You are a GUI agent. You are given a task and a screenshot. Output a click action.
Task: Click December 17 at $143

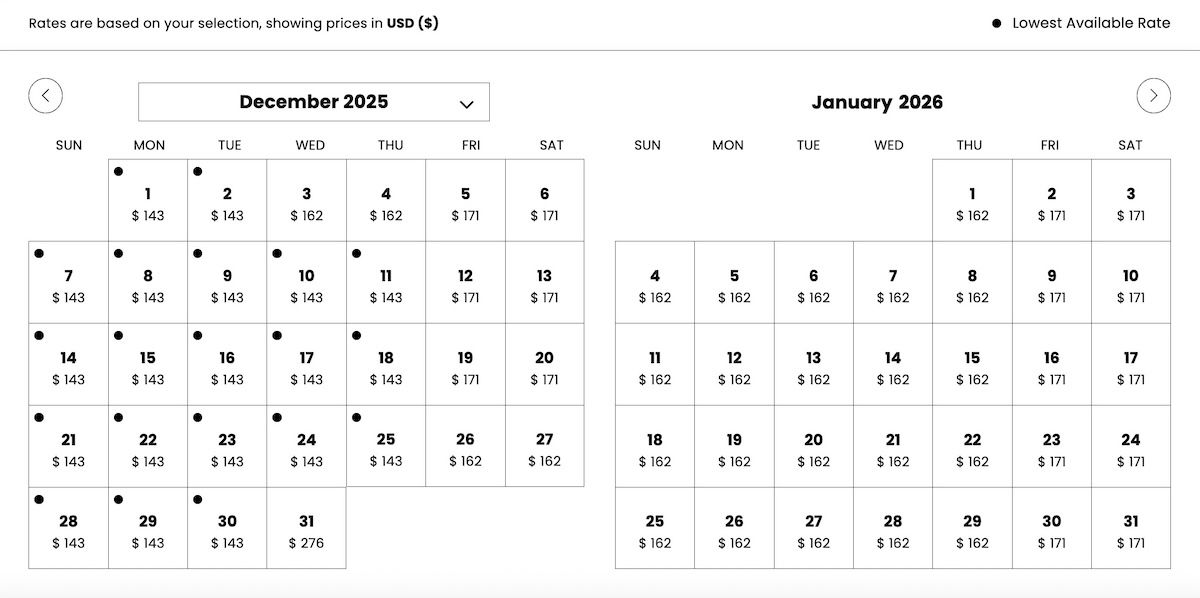click(x=306, y=365)
